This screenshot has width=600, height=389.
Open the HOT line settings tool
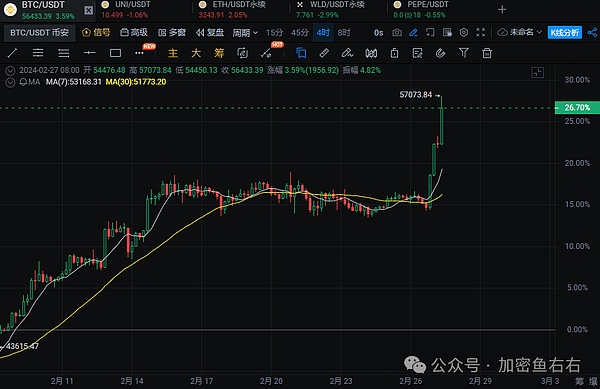(x=266, y=53)
